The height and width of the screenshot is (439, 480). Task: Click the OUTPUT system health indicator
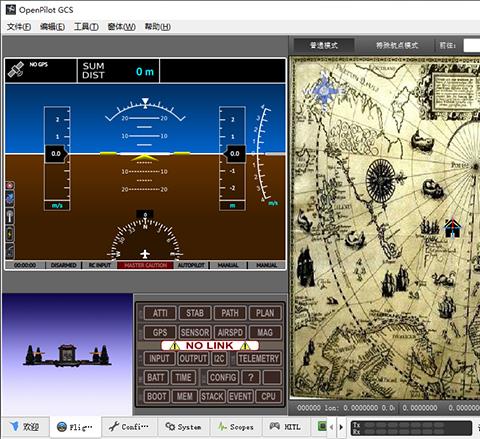tap(193, 359)
